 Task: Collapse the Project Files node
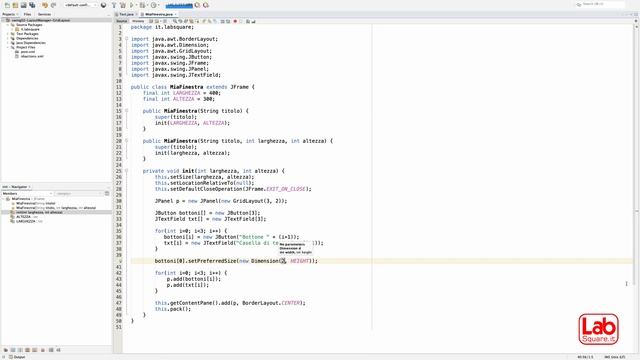[8, 47]
